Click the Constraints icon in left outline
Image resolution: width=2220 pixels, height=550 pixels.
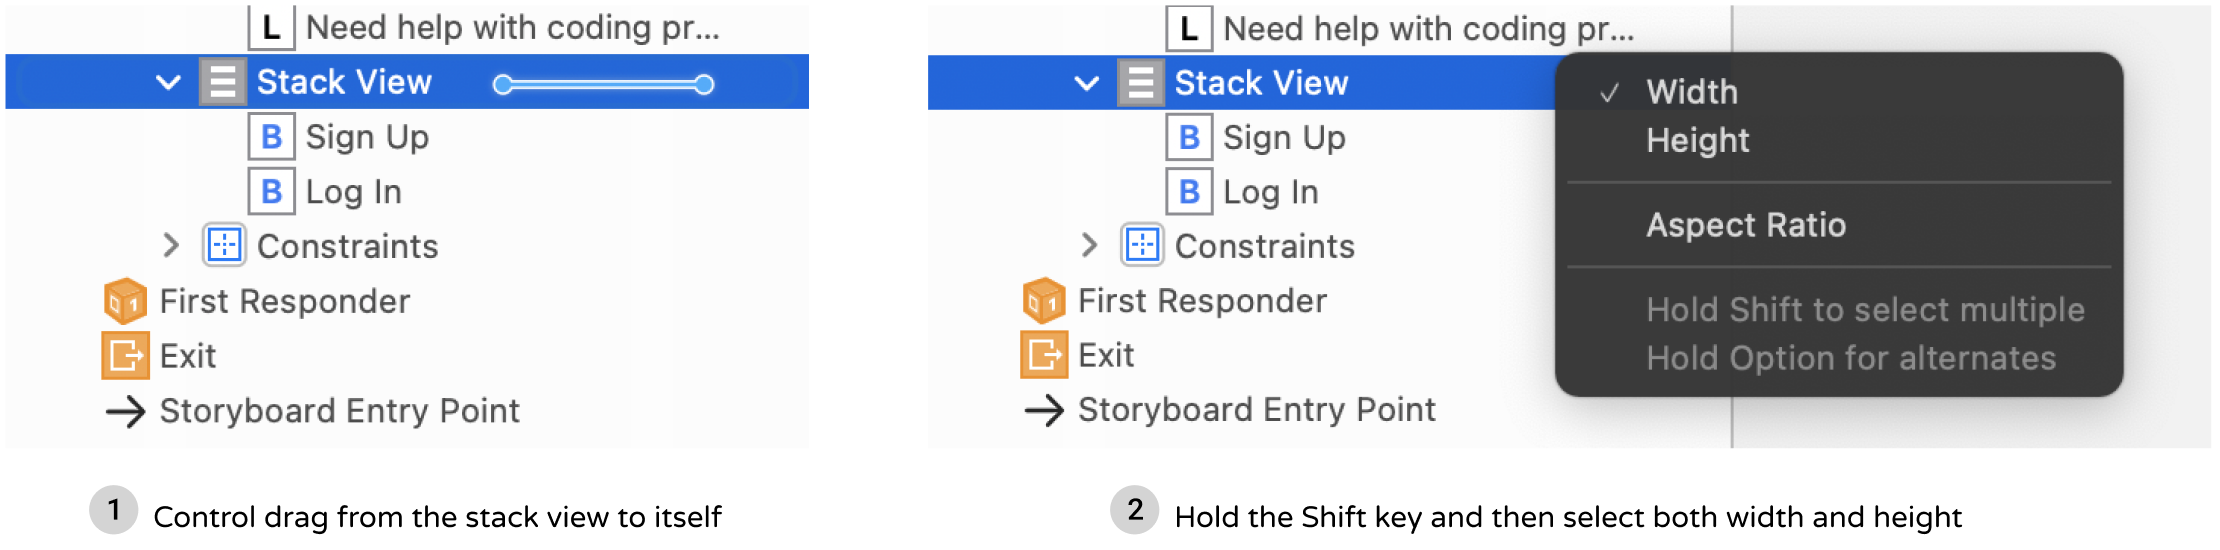coord(224,246)
